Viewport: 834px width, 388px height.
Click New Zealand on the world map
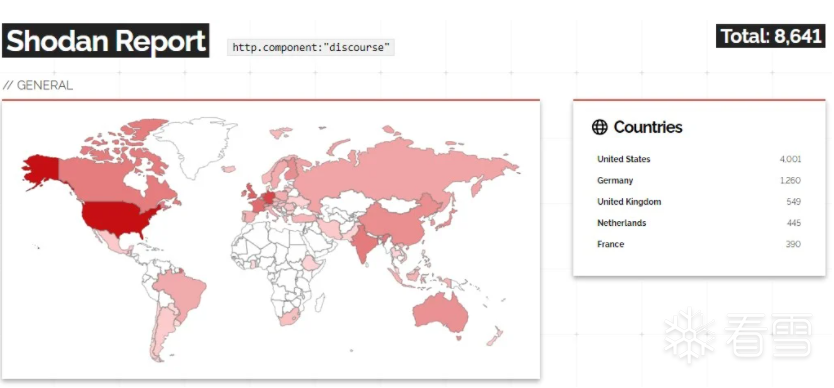click(x=495, y=336)
